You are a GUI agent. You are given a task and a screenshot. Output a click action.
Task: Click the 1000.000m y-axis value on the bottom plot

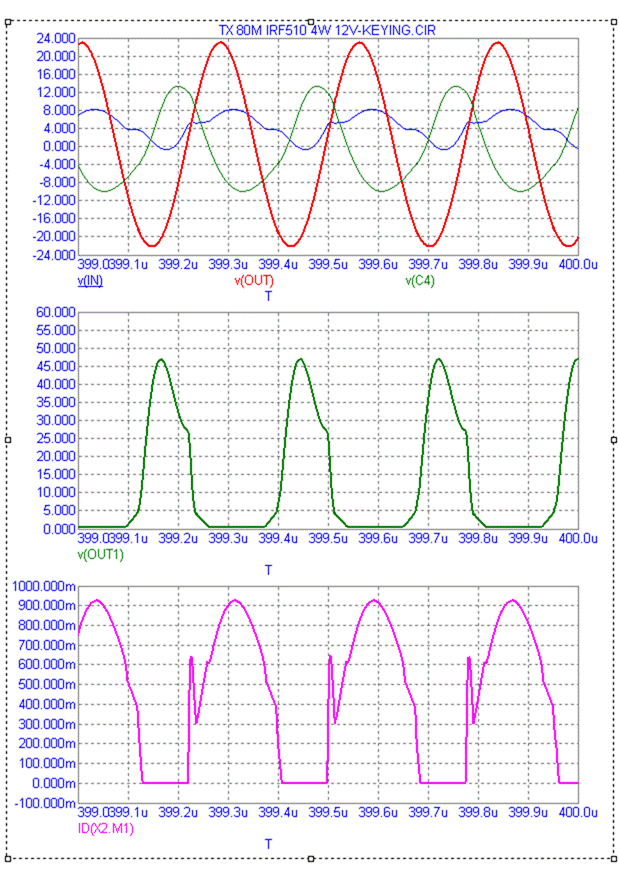coord(41,586)
